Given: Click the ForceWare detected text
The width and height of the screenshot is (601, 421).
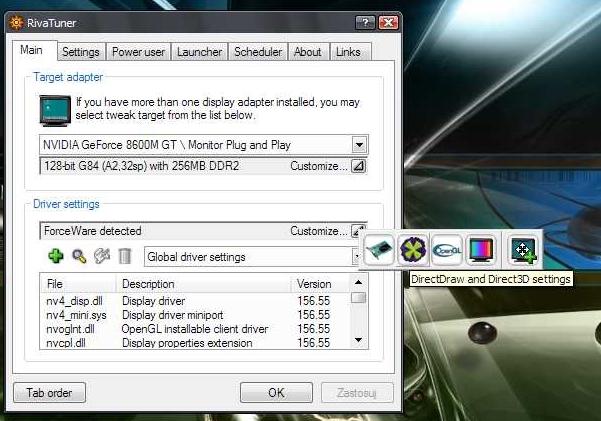Looking at the screenshot, I should point(93,231).
